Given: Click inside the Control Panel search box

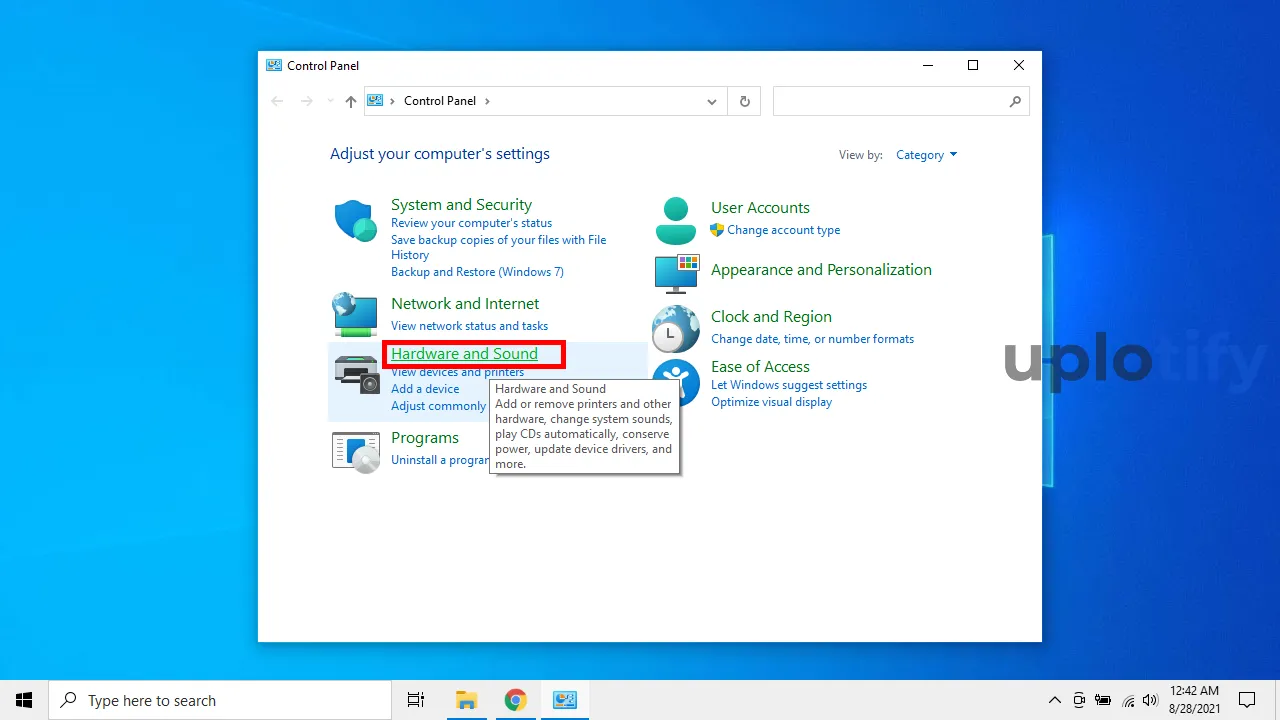Looking at the screenshot, I should coord(890,101).
